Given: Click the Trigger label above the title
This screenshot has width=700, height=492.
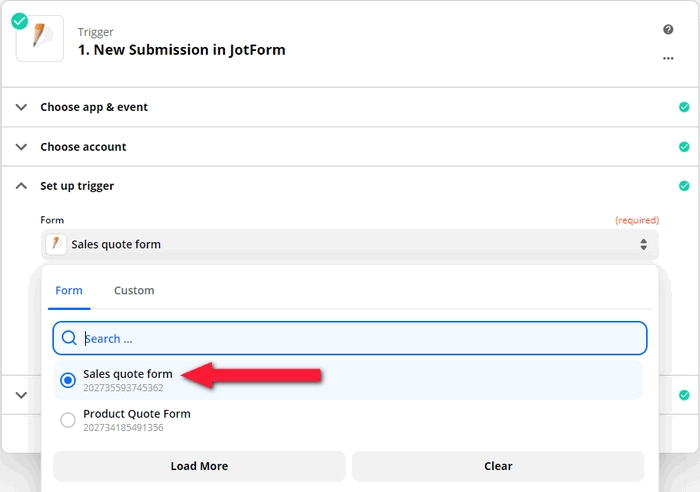Looking at the screenshot, I should (96, 32).
